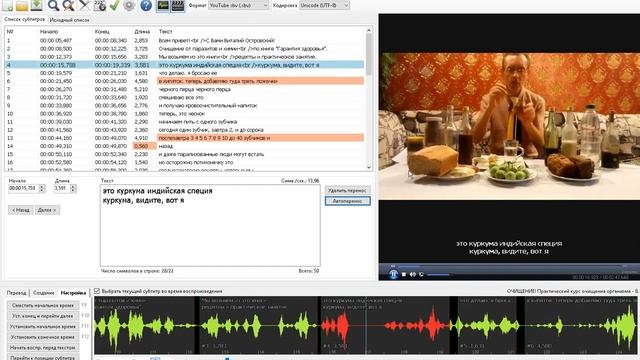Click Уст. конец и перейти далее
Image resolution: width=640 pixels, height=360 pixels.
(x=43, y=316)
